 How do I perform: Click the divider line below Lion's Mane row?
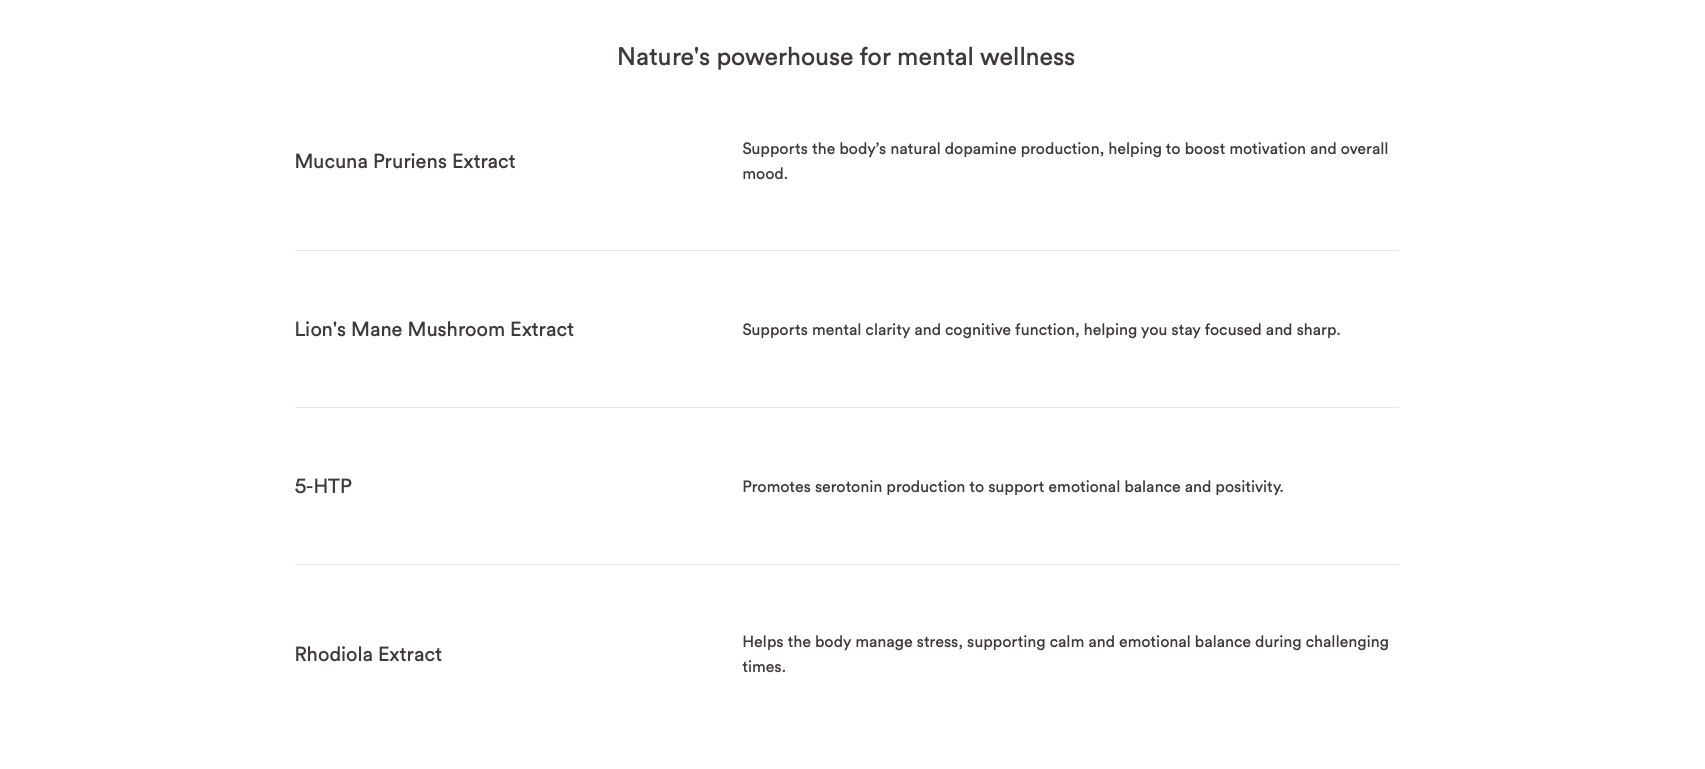(x=846, y=407)
